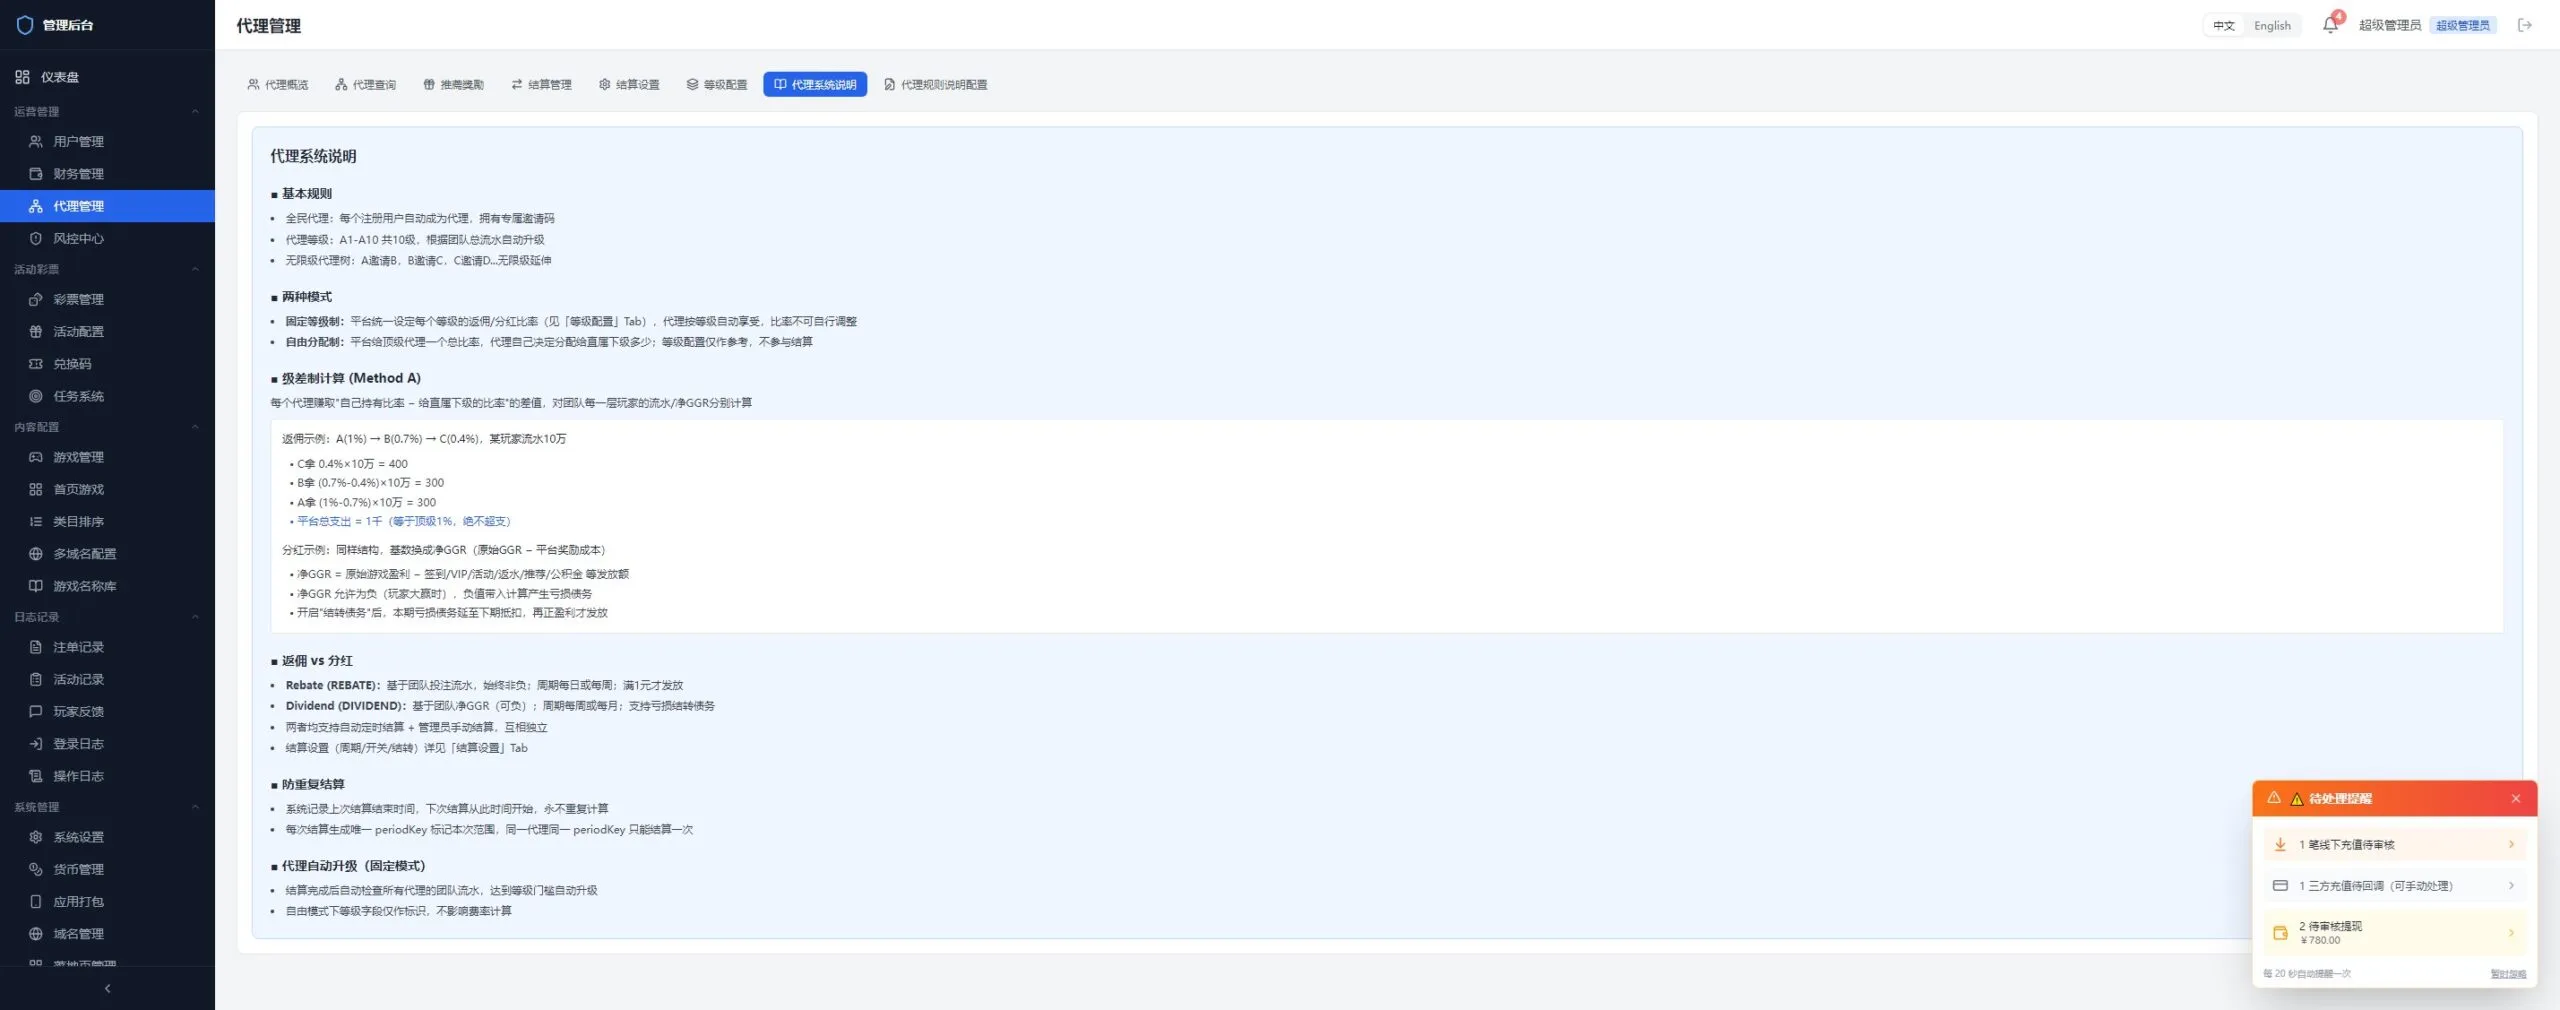
Task: Select 首页游戏 sidebar item
Action: pyautogui.click(x=107, y=489)
